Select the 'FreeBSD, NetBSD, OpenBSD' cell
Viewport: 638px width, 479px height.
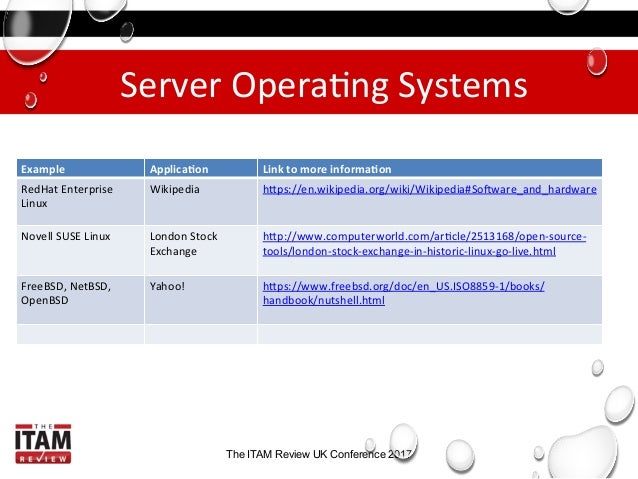[80, 300]
